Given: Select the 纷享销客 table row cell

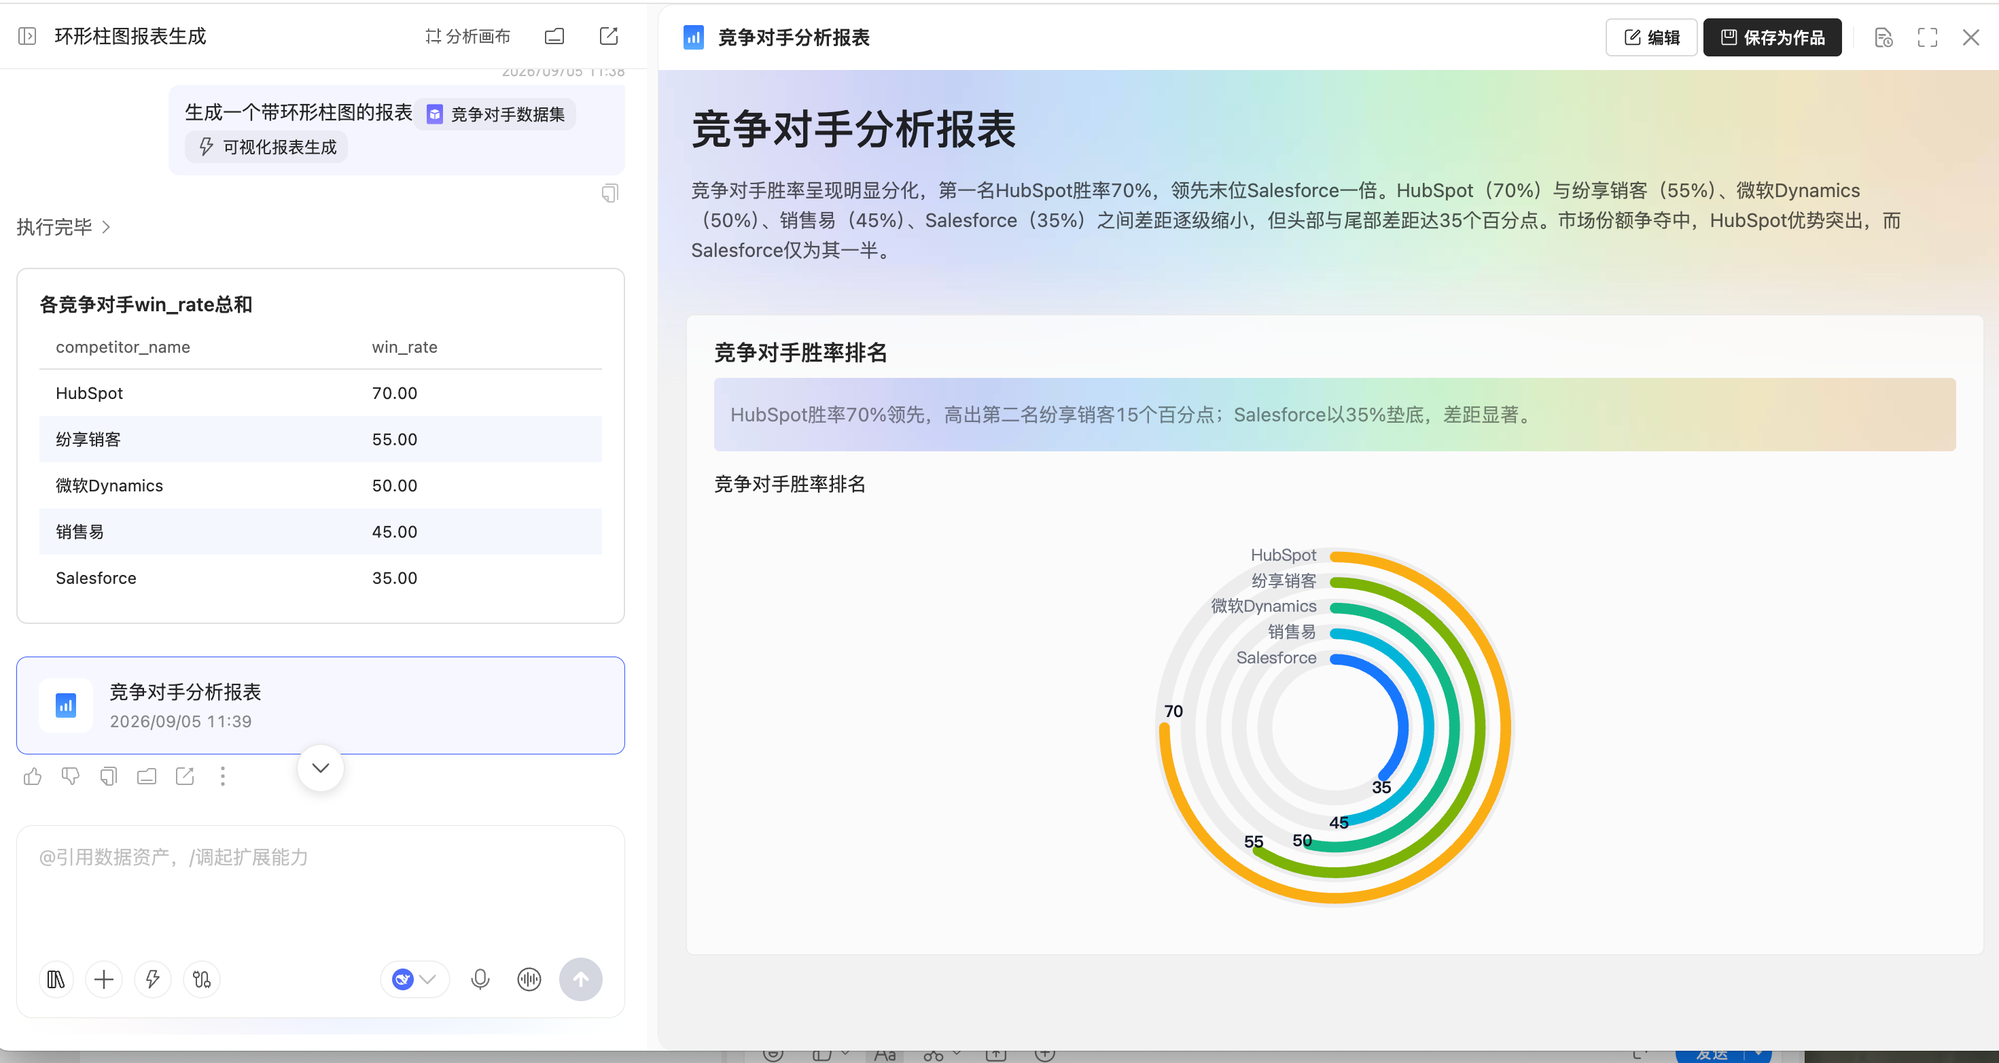Looking at the screenshot, I should 88,439.
